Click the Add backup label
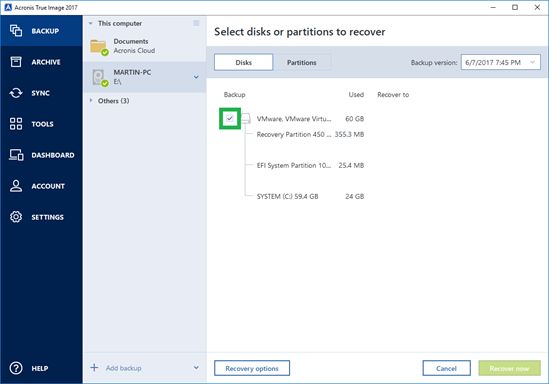The image size is (549, 384). click(x=124, y=368)
